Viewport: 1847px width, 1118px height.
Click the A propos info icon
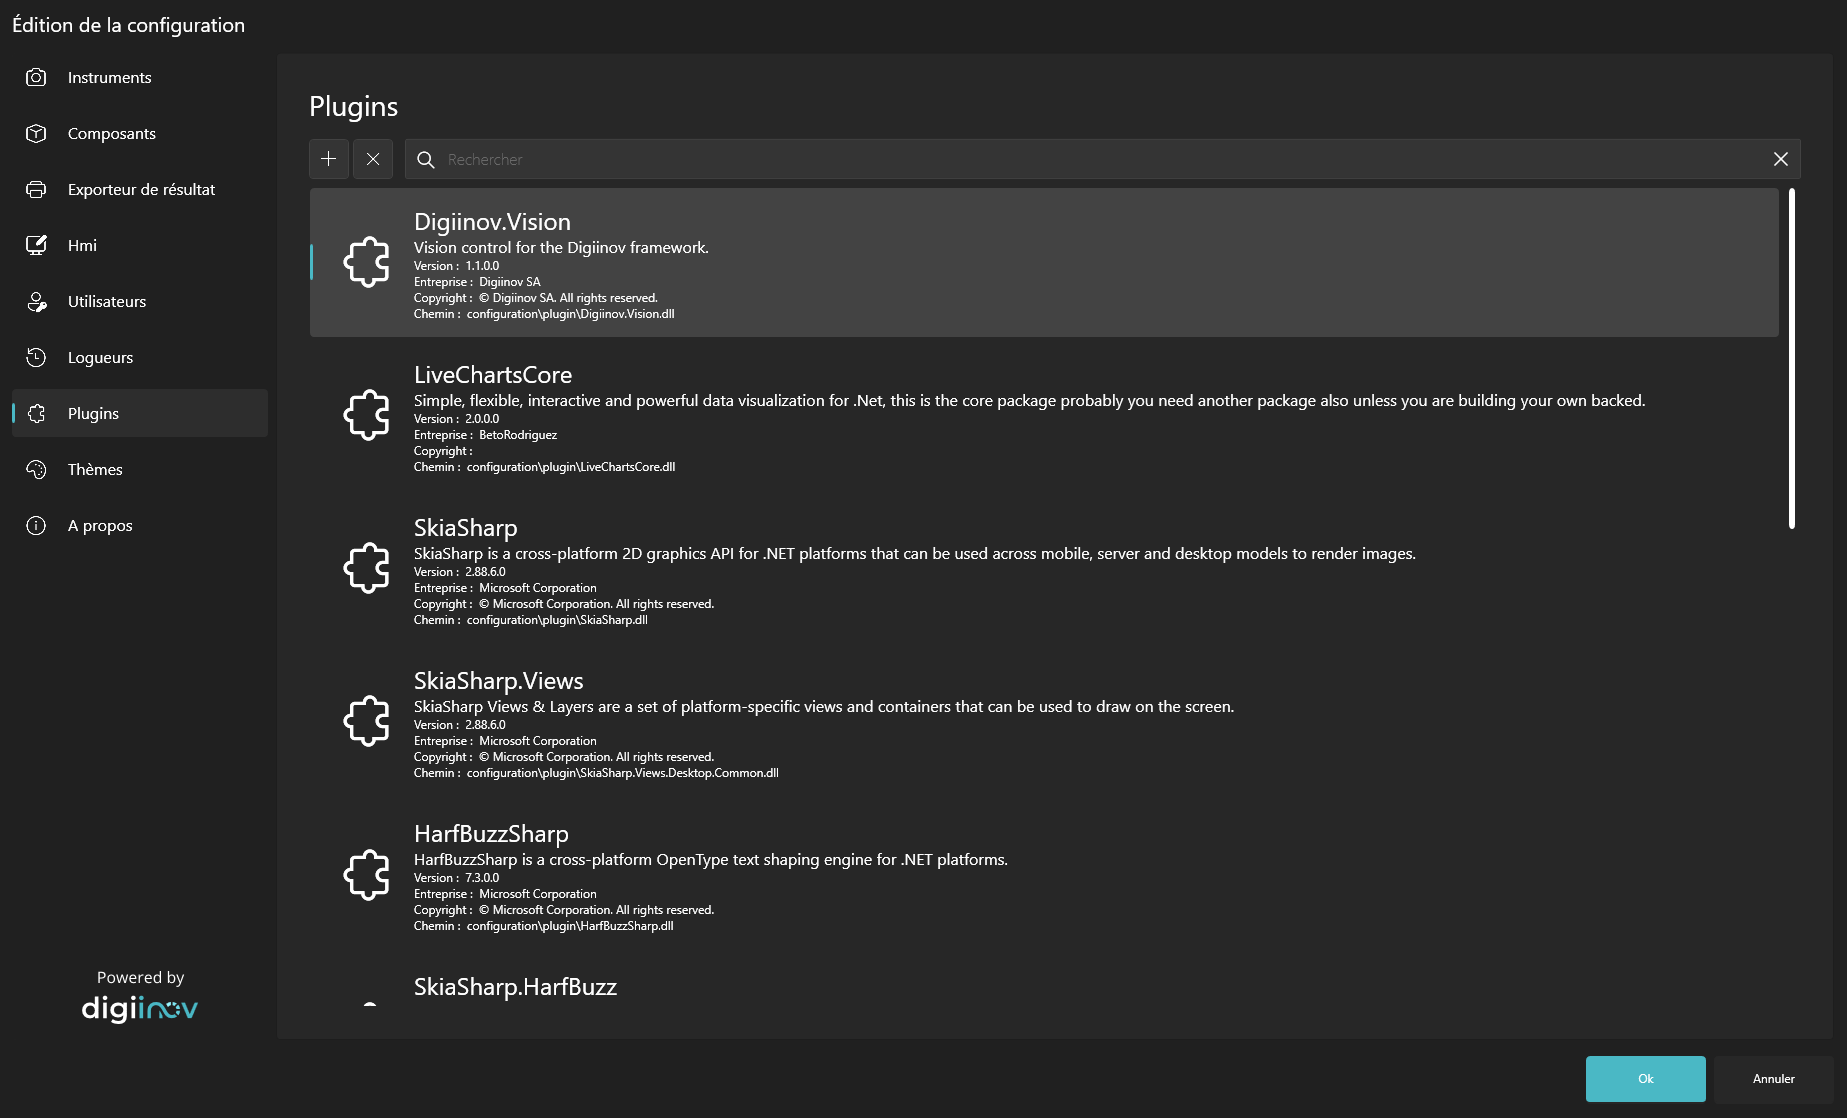pos(36,525)
